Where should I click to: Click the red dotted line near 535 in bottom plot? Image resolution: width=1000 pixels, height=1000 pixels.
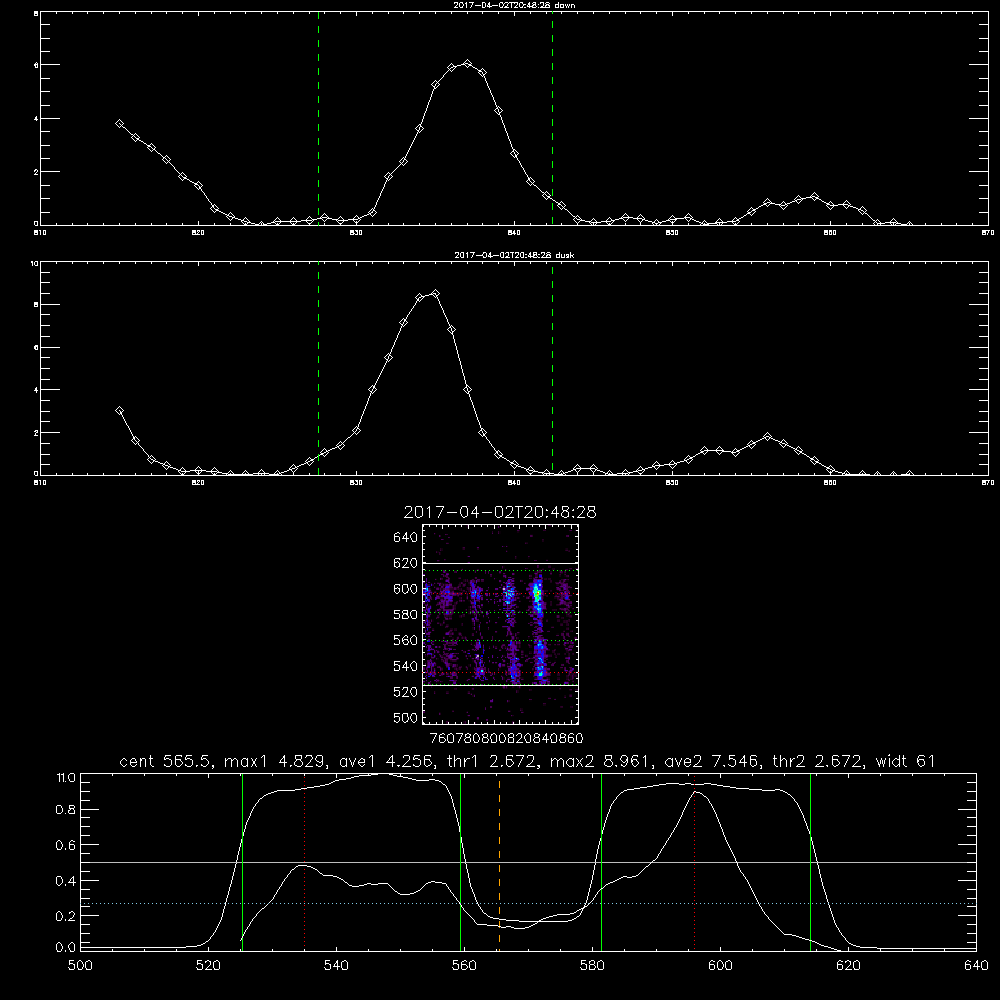(x=305, y=861)
